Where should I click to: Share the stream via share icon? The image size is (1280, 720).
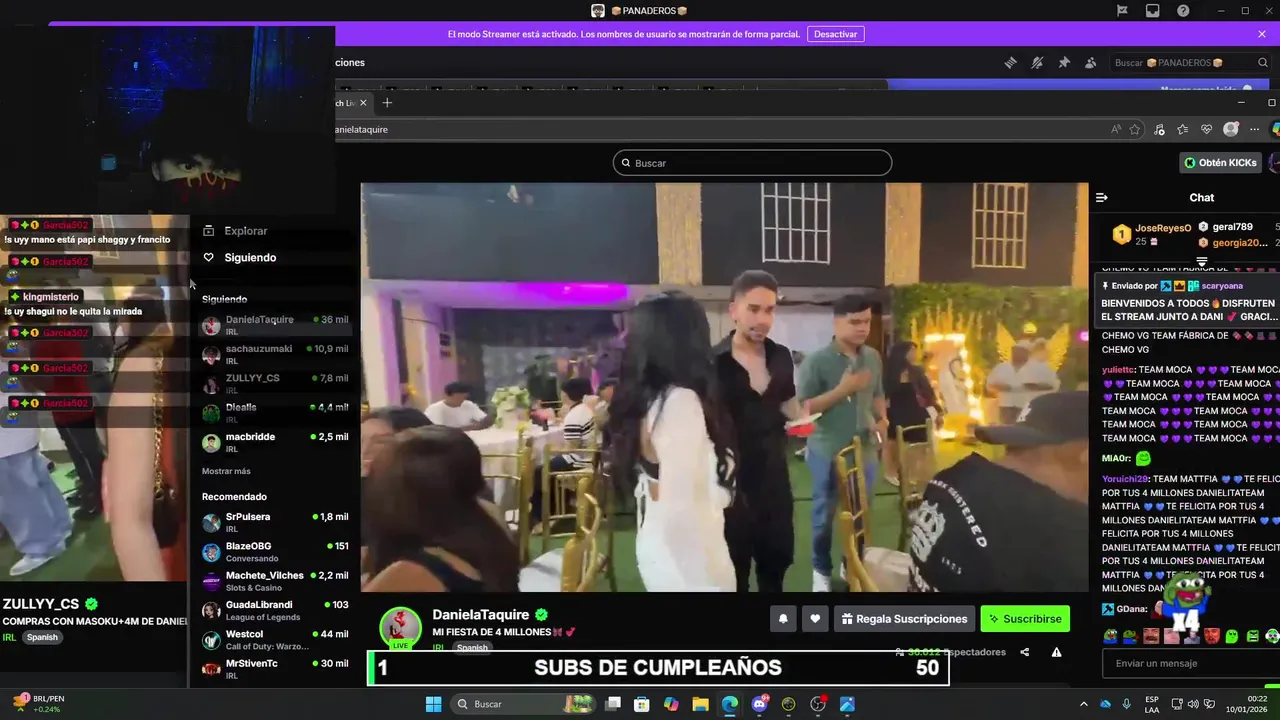(x=1024, y=652)
